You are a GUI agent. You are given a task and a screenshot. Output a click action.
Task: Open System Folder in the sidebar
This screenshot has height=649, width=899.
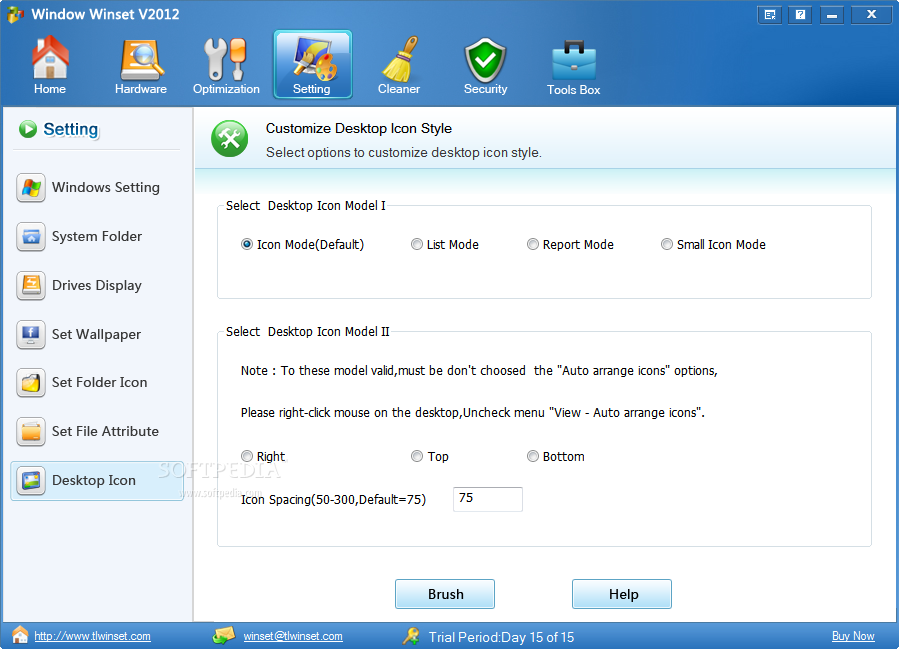pos(97,236)
